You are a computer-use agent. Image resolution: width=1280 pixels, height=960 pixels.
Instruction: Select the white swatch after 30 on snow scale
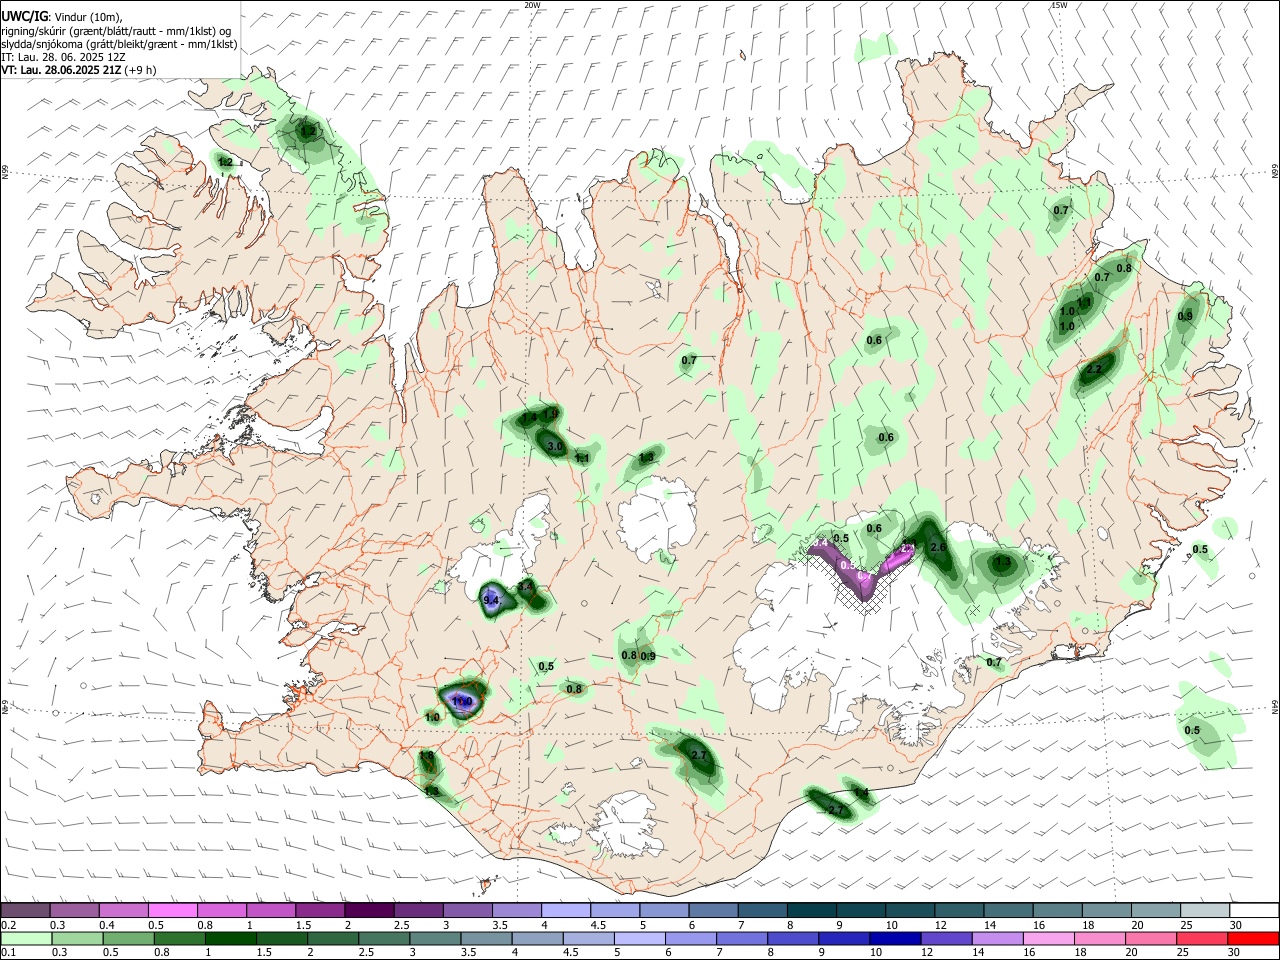(1254, 910)
